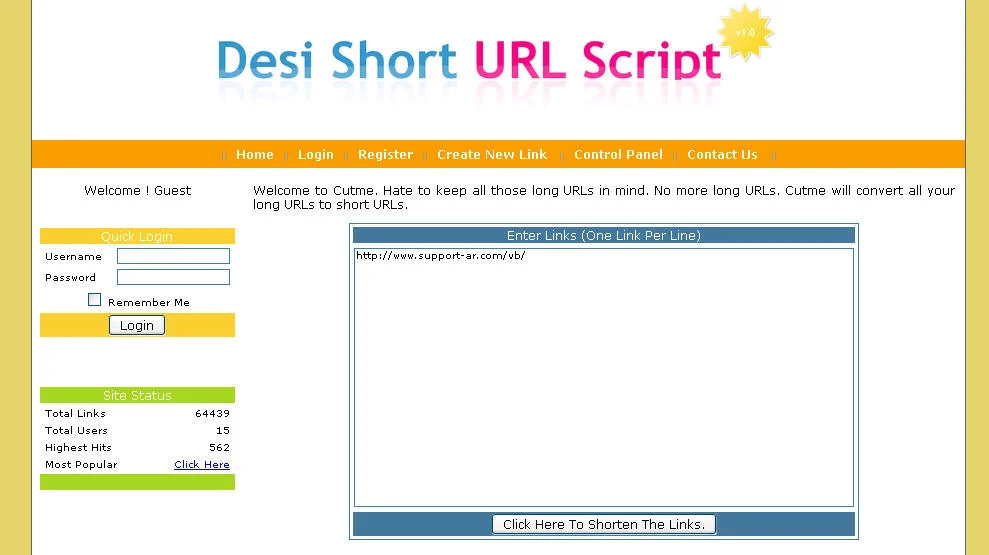The width and height of the screenshot is (989, 555).
Task: Click the Remember Me label text
Action: click(x=148, y=302)
